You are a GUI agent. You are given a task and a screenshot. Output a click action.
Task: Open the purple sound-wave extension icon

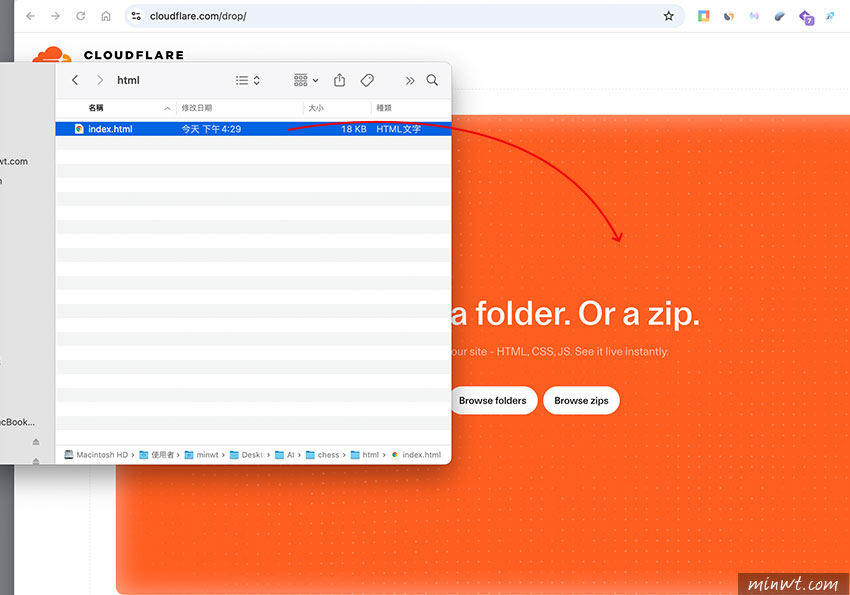[x=754, y=16]
